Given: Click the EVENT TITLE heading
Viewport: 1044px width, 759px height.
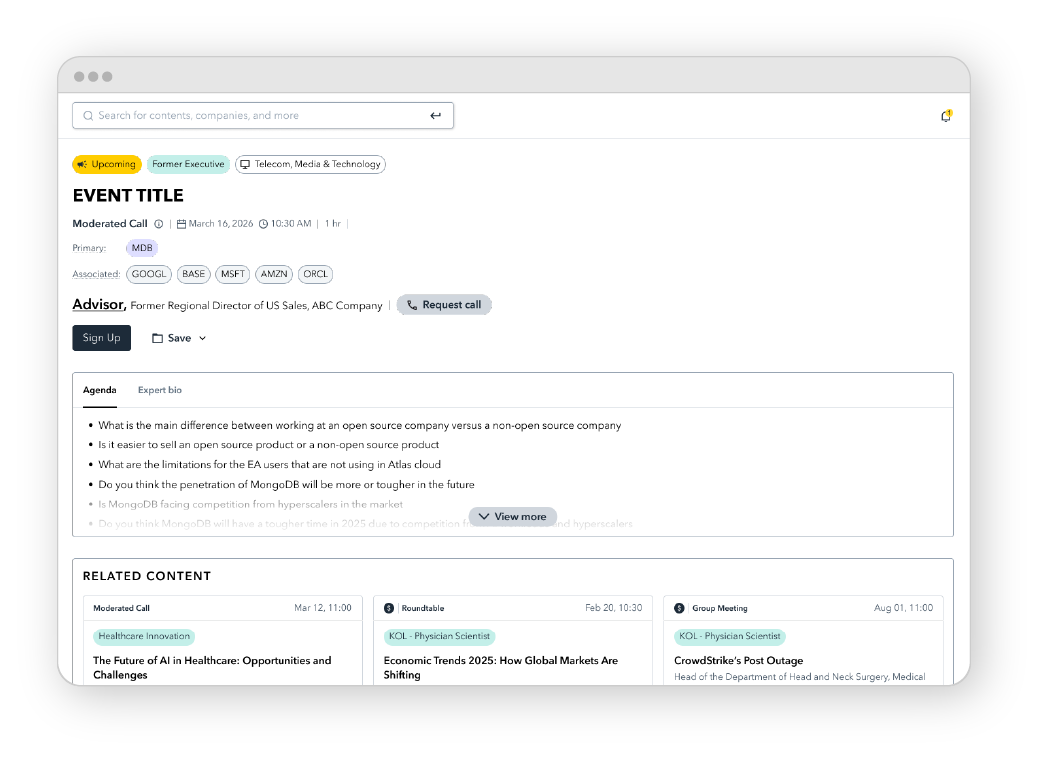Looking at the screenshot, I should [x=128, y=196].
